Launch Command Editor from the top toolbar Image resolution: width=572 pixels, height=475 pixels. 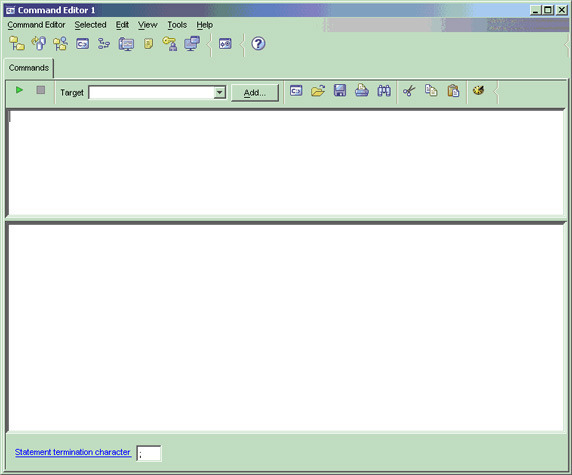click(82, 44)
